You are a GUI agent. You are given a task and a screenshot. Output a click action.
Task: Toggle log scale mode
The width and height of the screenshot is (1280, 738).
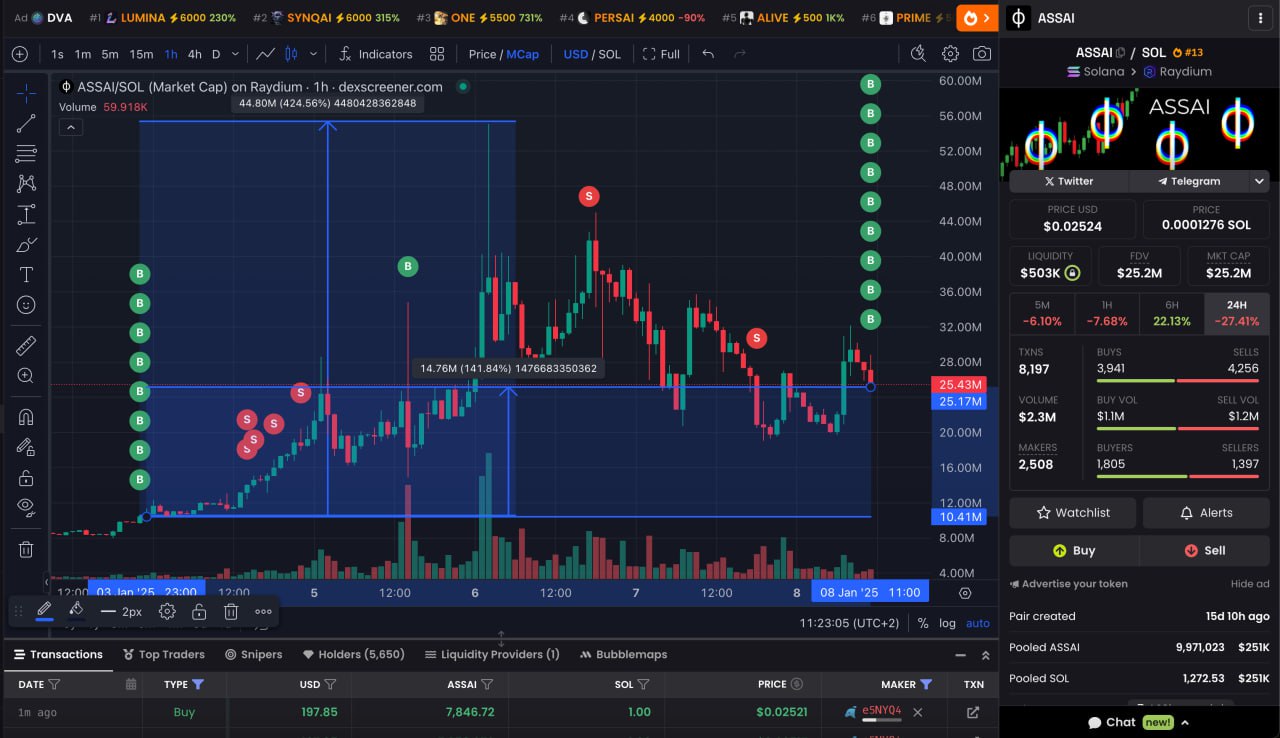pos(947,623)
